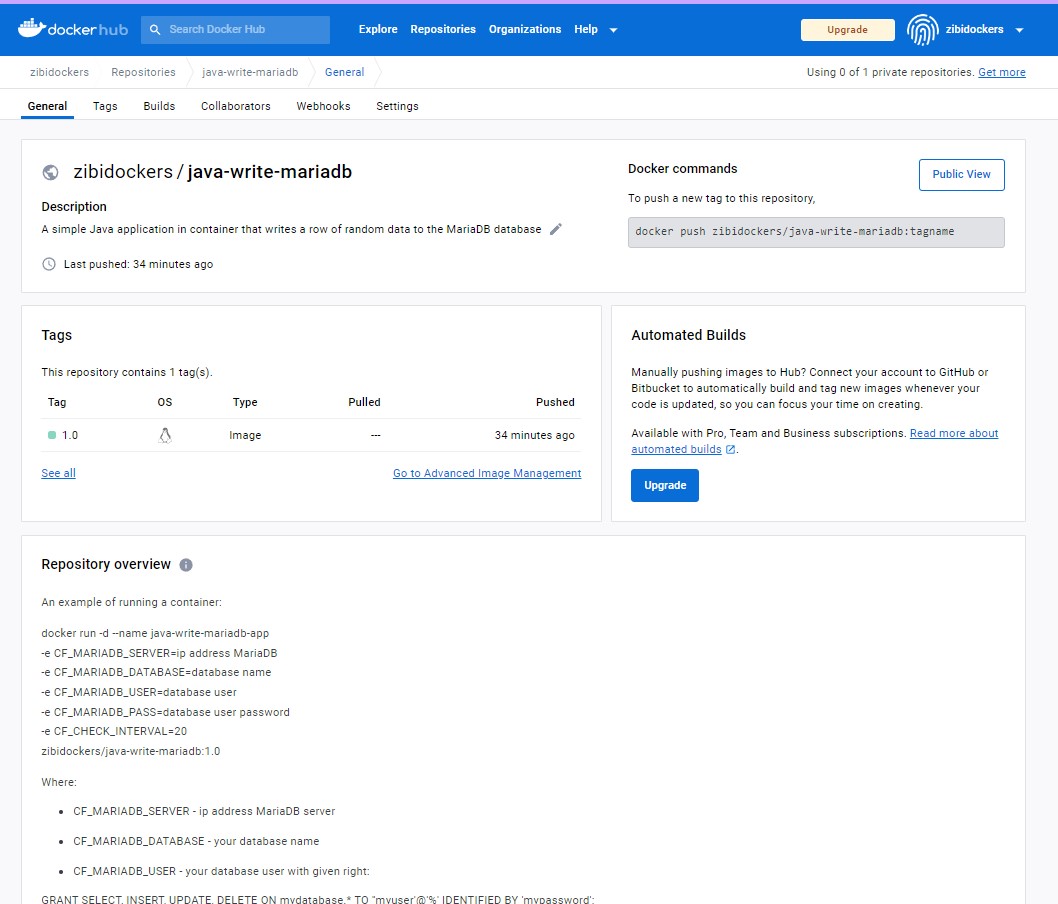The width and height of the screenshot is (1058, 904).
Task: Click the fingerprint avatar icon
Action: click(922, 30)
